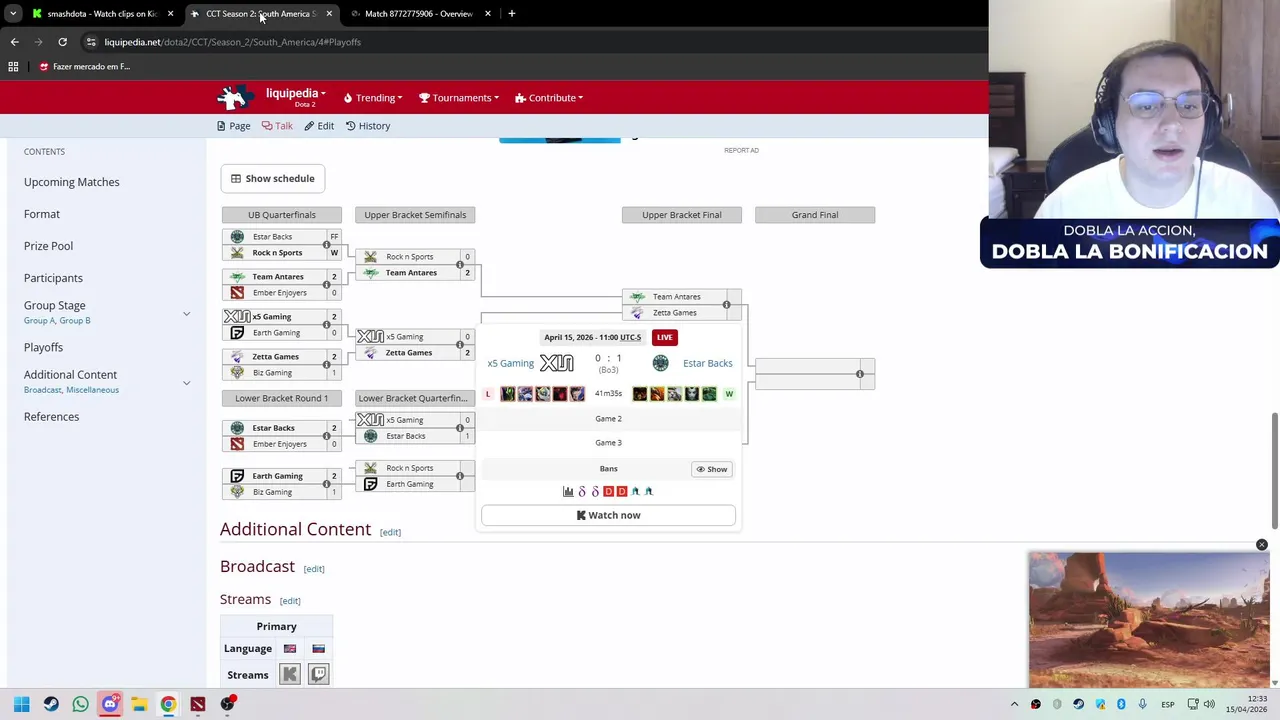The image size is (1280, 720).
Task: Collapse the Additional Content contents chevron
Action: click(x=186, y=383)
